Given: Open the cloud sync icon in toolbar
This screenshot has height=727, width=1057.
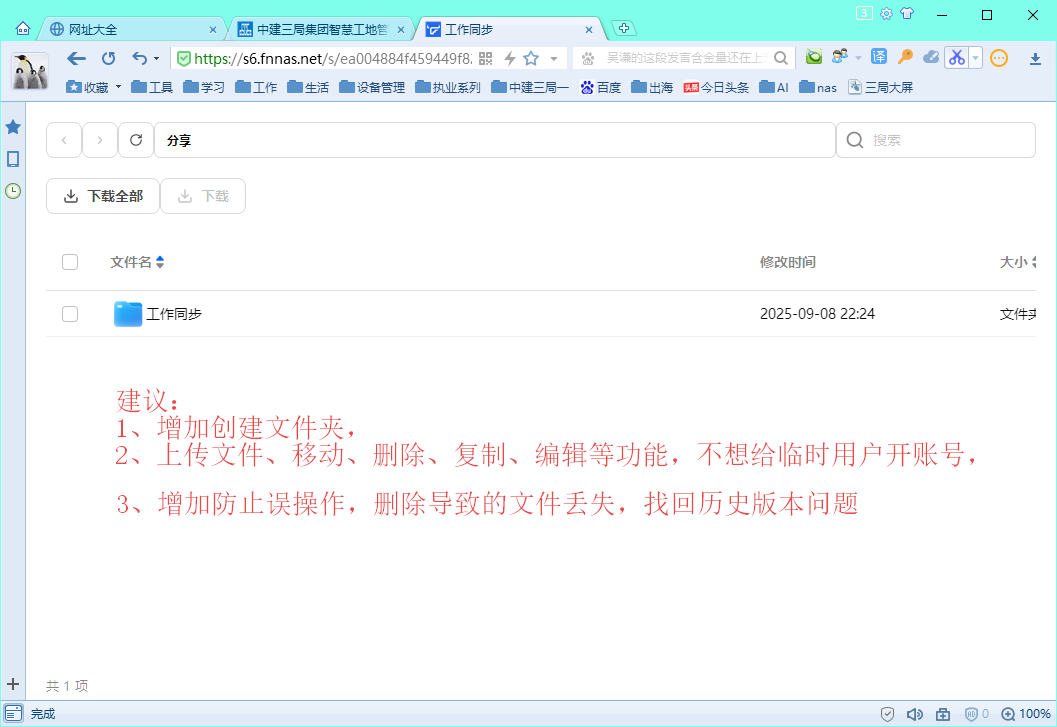Looking at the screenshot, I should coord(931,58).
